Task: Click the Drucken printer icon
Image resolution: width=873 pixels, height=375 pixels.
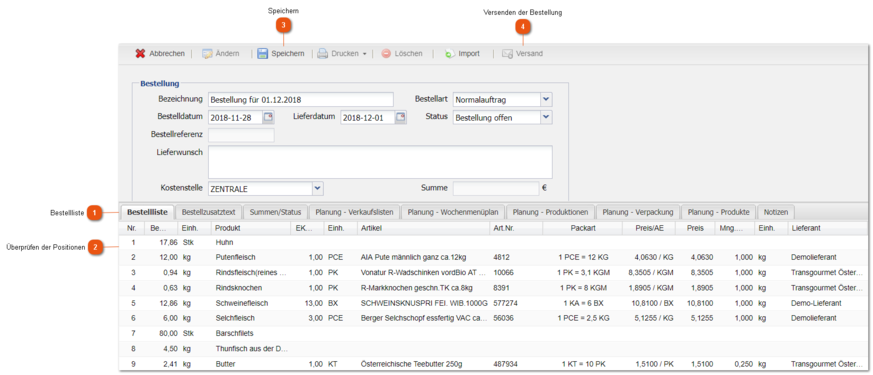Action: click(323, 54)
